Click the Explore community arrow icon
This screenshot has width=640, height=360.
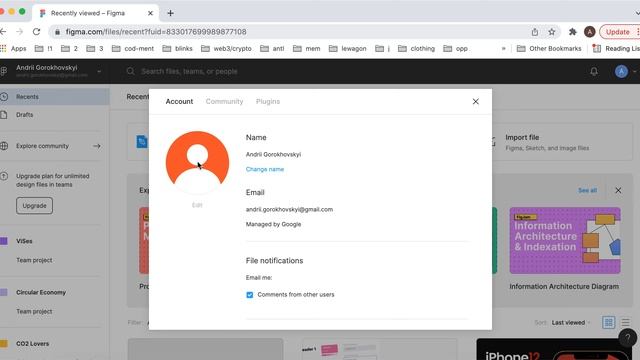tap(97, 146)
